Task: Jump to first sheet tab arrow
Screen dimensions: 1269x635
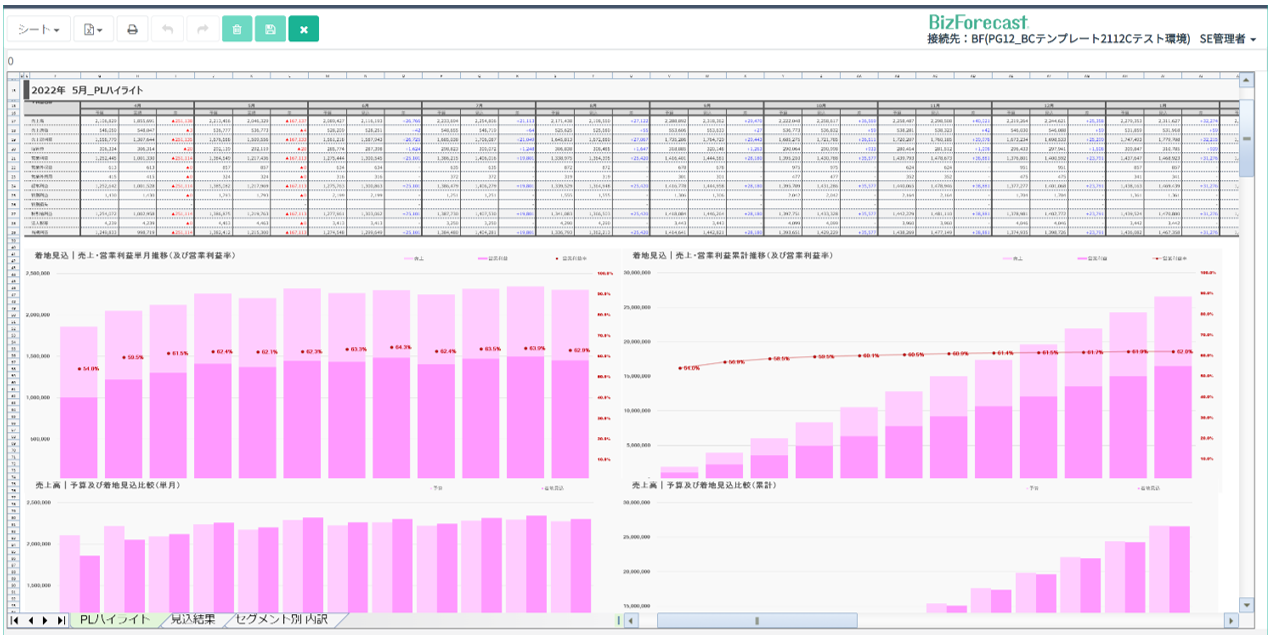Action: 15,621
